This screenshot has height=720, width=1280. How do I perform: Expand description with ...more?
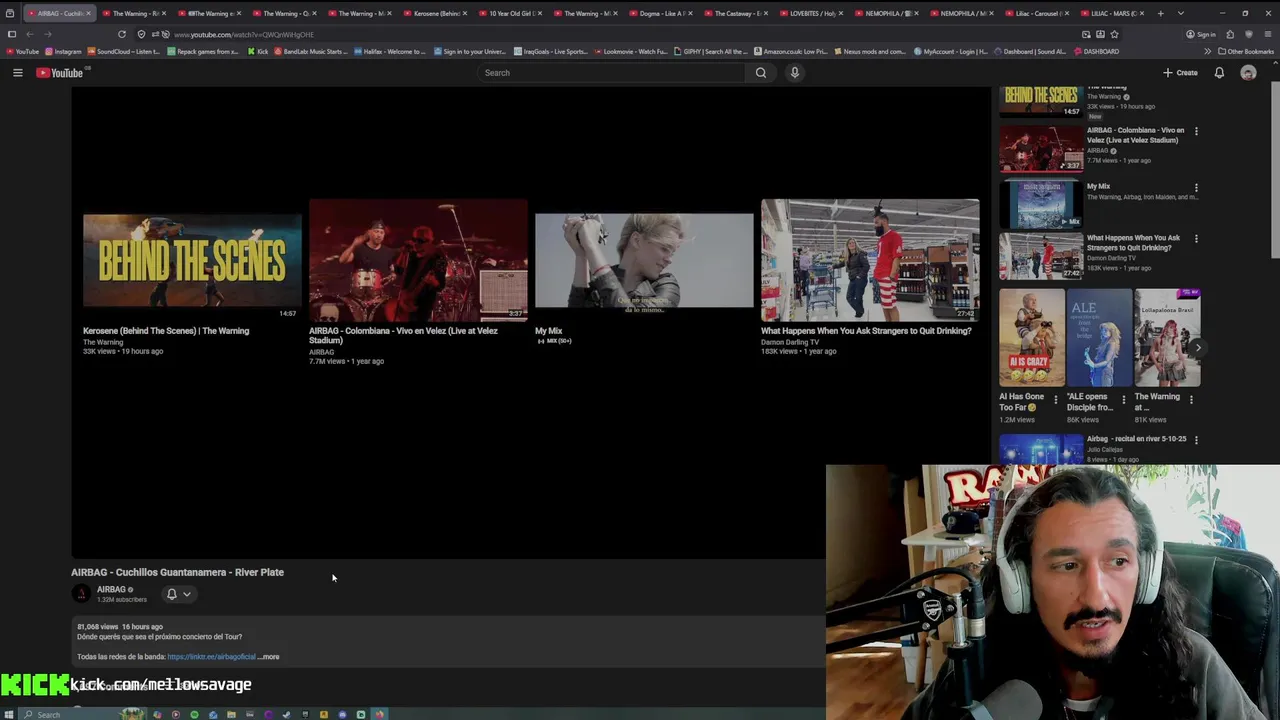click(269, 657)
